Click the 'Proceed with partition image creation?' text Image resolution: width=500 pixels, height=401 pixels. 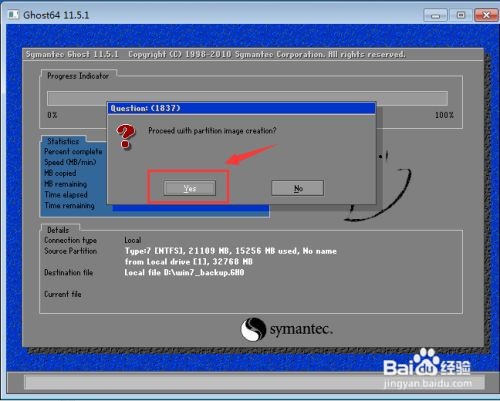pos(212,131)
